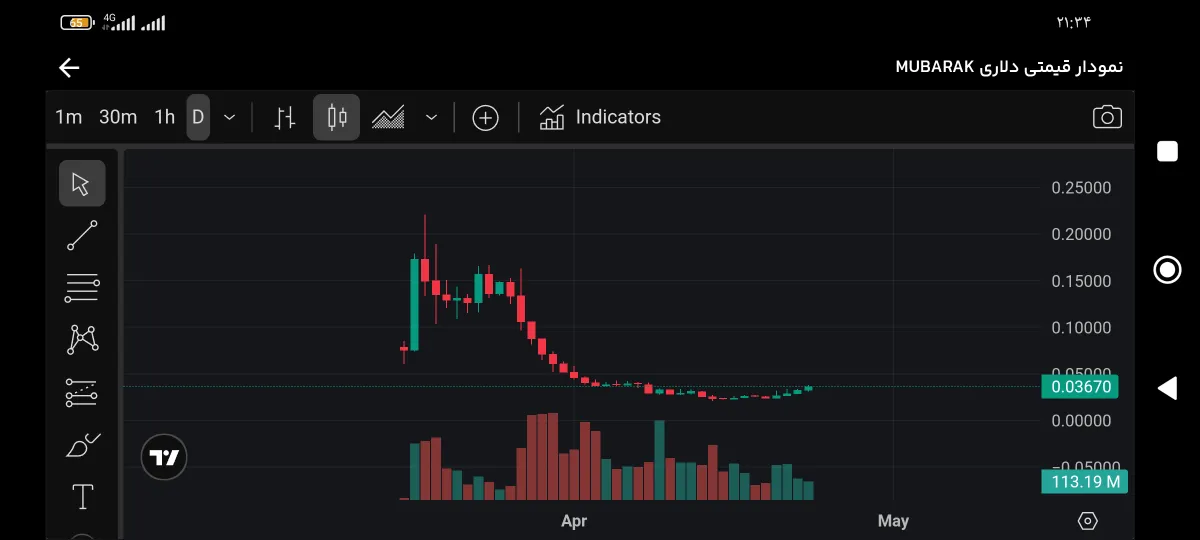Switch to area chart style
1200x540 pixels.
(x=388, y=117)
